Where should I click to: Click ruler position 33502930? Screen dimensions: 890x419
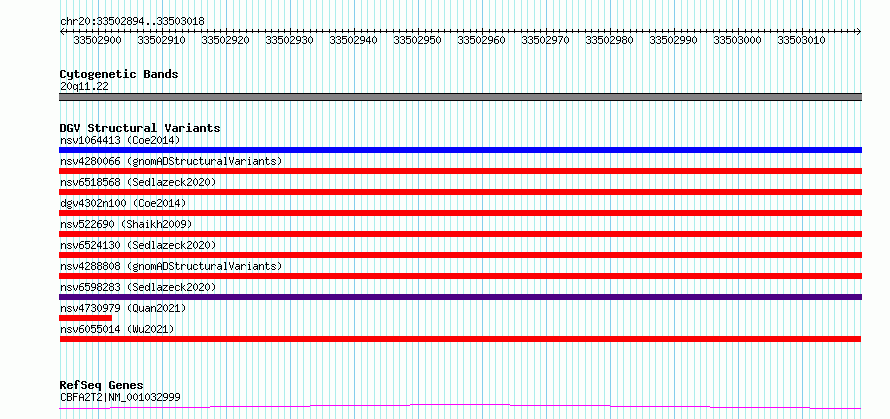click(289, 40)
